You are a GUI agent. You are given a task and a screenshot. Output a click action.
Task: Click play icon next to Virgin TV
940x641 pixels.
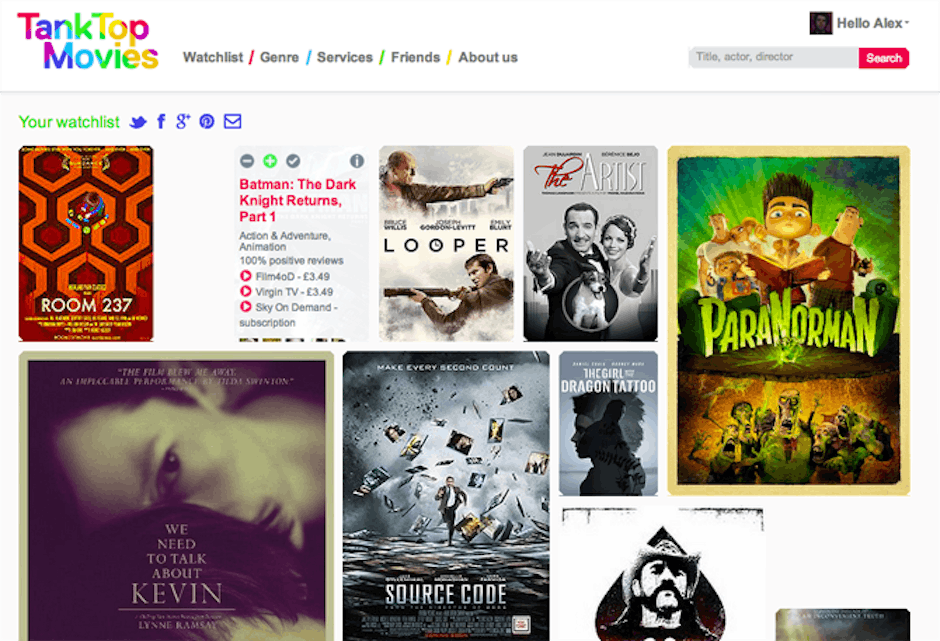[x=245, y=292]
